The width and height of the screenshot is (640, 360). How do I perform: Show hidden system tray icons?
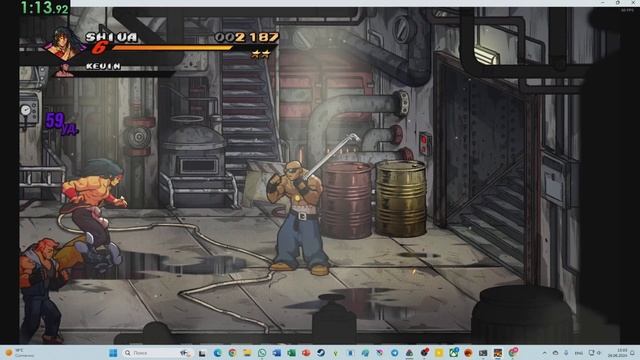pos(545,353)
